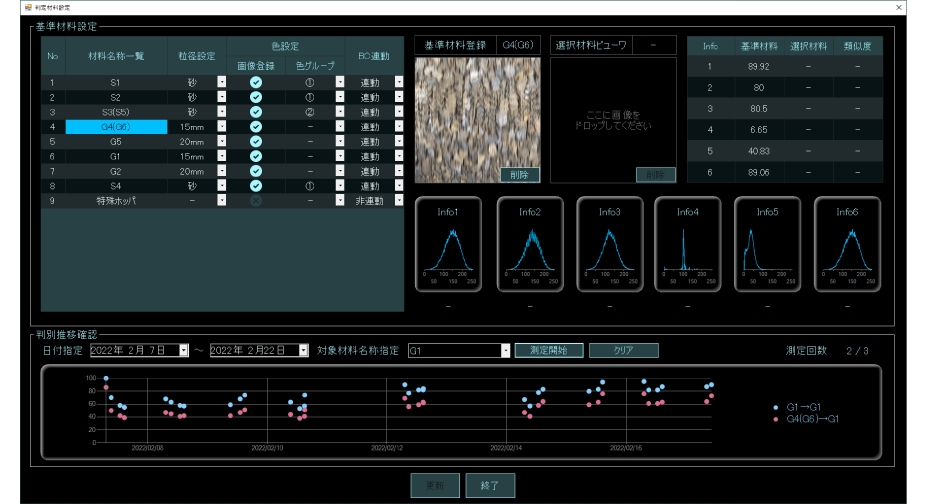927x504 pixels.
Task: Click the クリア button
Action: tap(623, 351)
